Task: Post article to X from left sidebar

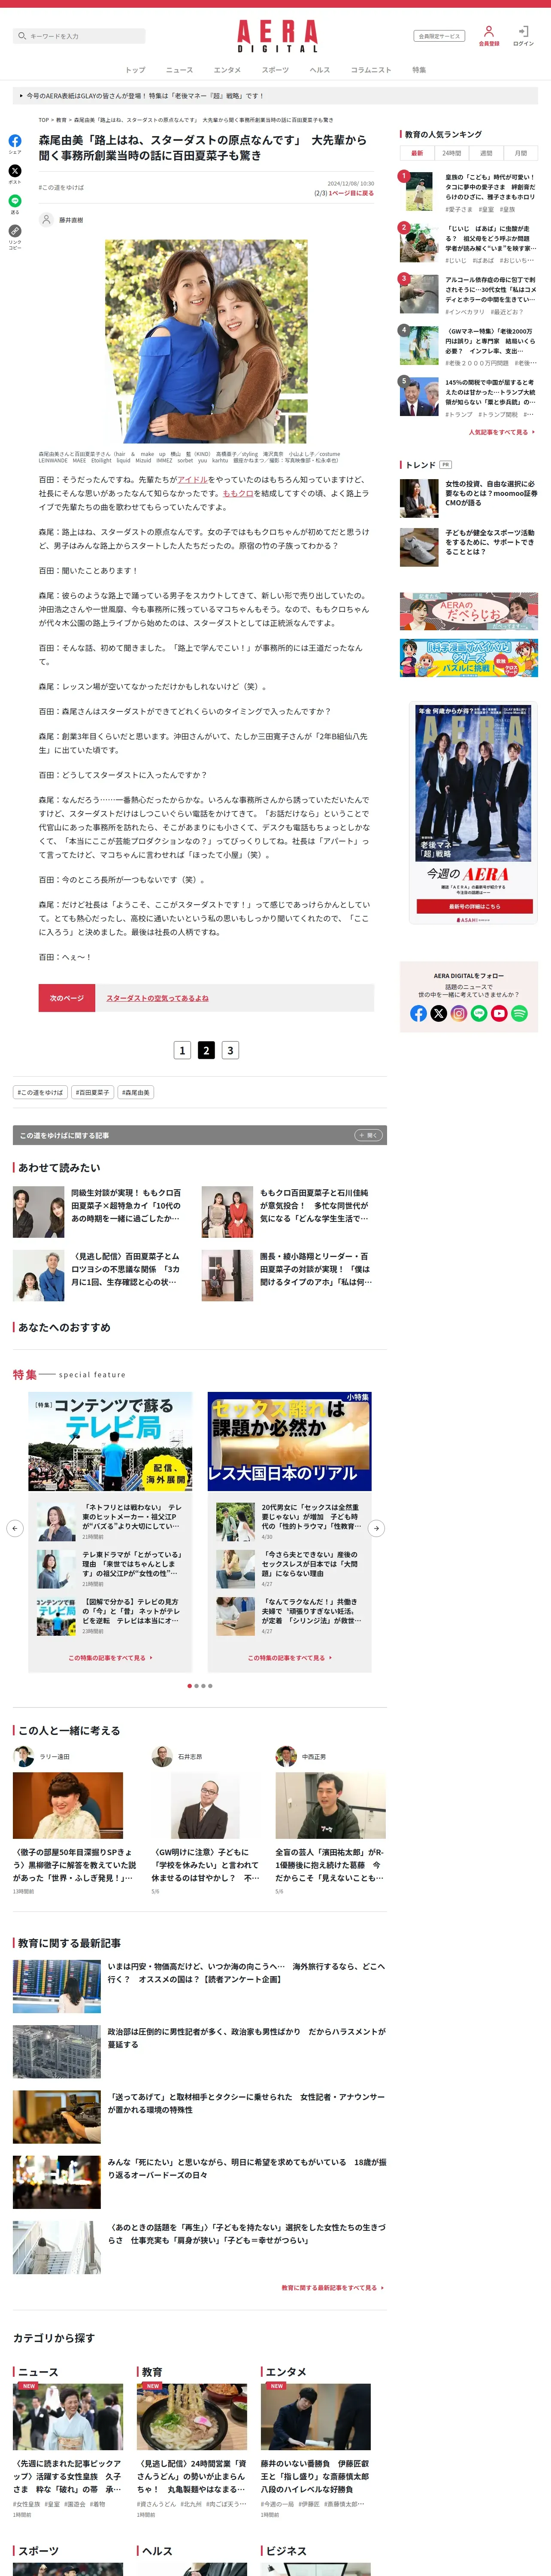Action: point(15,171)
